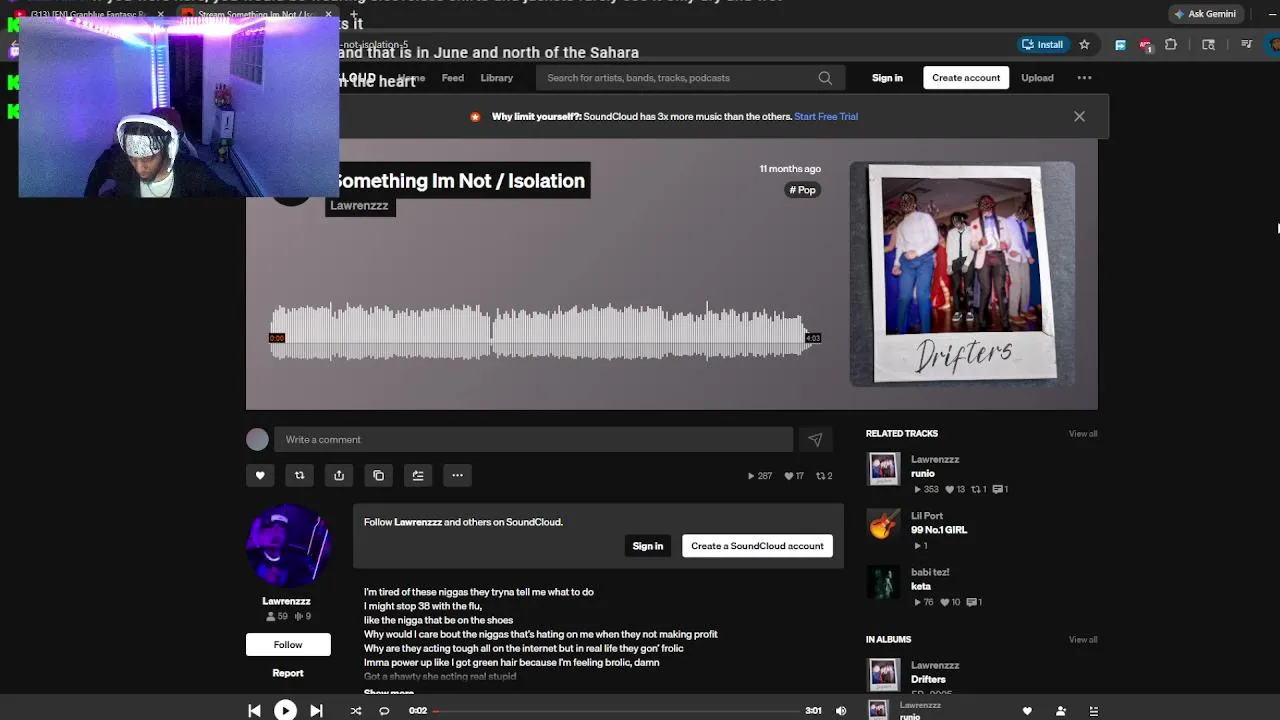Screen dimensions: 1280x720
Task: Click the search magnifier icon
Action: pos(825,78)
